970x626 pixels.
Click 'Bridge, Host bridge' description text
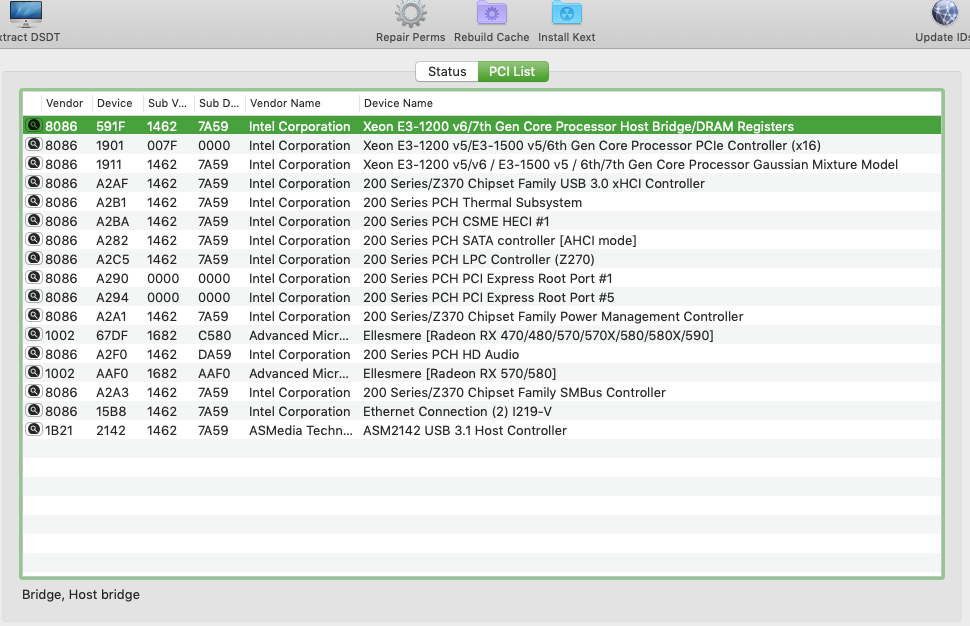81,594
